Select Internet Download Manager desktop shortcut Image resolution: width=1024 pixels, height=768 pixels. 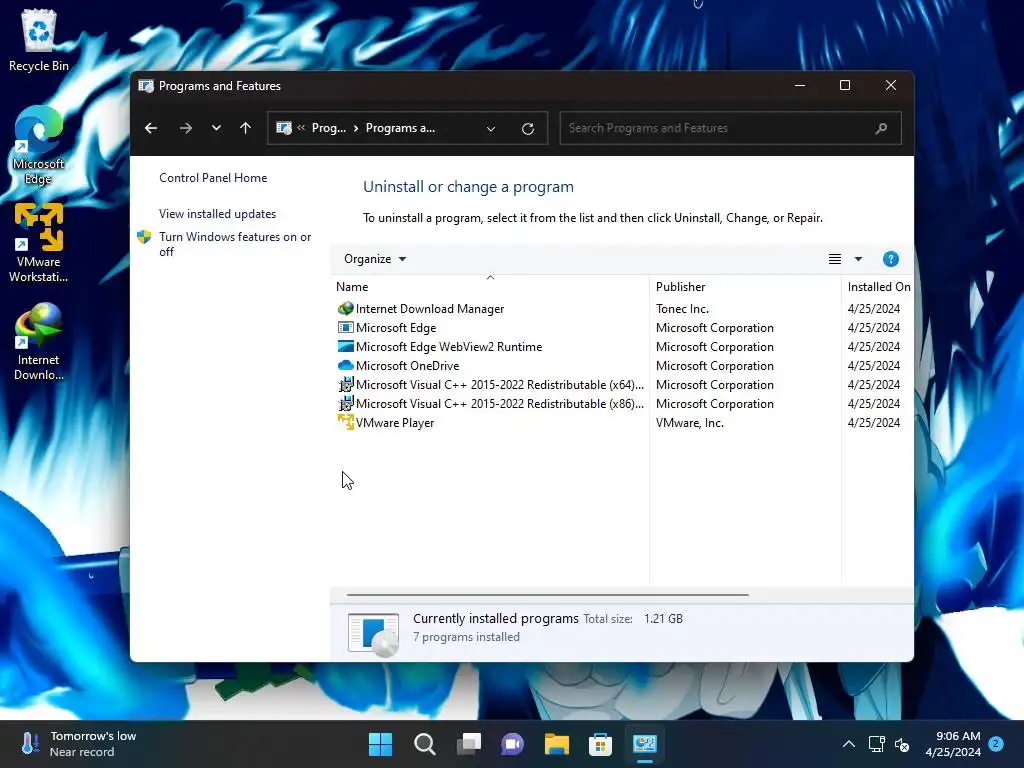[x=39, y=342]
